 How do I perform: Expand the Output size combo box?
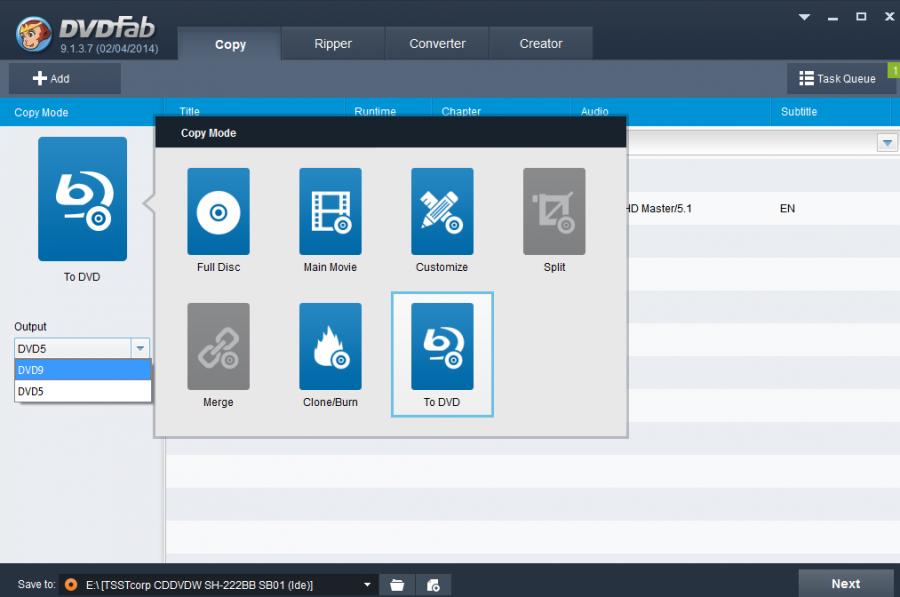pyautogui.click(x=140, y=348)
